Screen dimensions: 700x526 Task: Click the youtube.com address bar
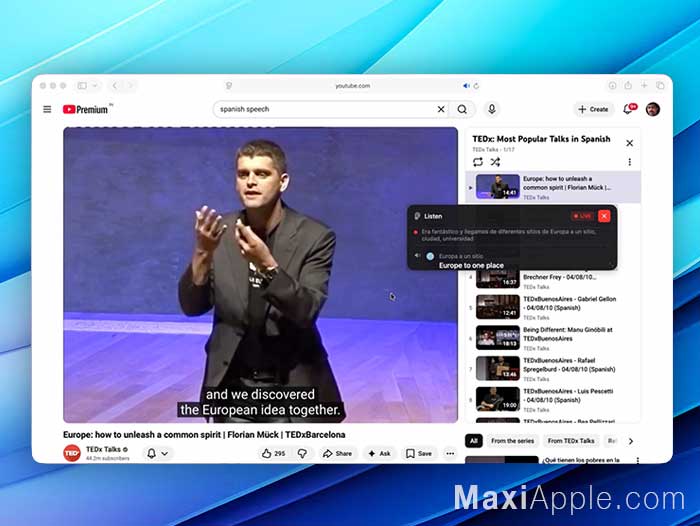point(353,86)
